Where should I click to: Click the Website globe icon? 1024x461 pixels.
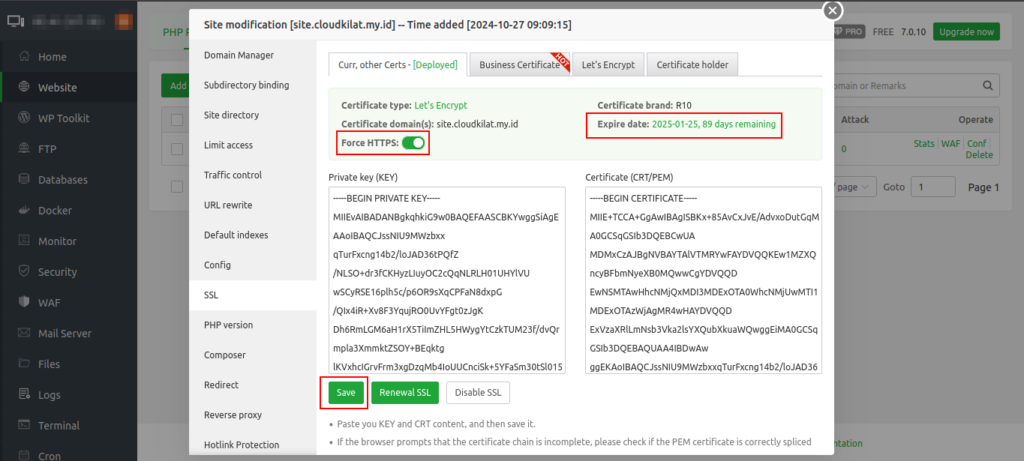(24, 87)
